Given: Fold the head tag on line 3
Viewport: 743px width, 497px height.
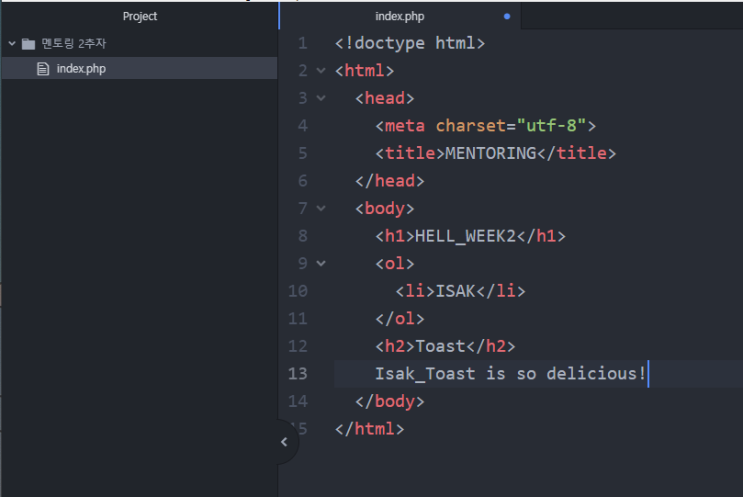Looking at the screenshot, I should (x=321, y=98).
